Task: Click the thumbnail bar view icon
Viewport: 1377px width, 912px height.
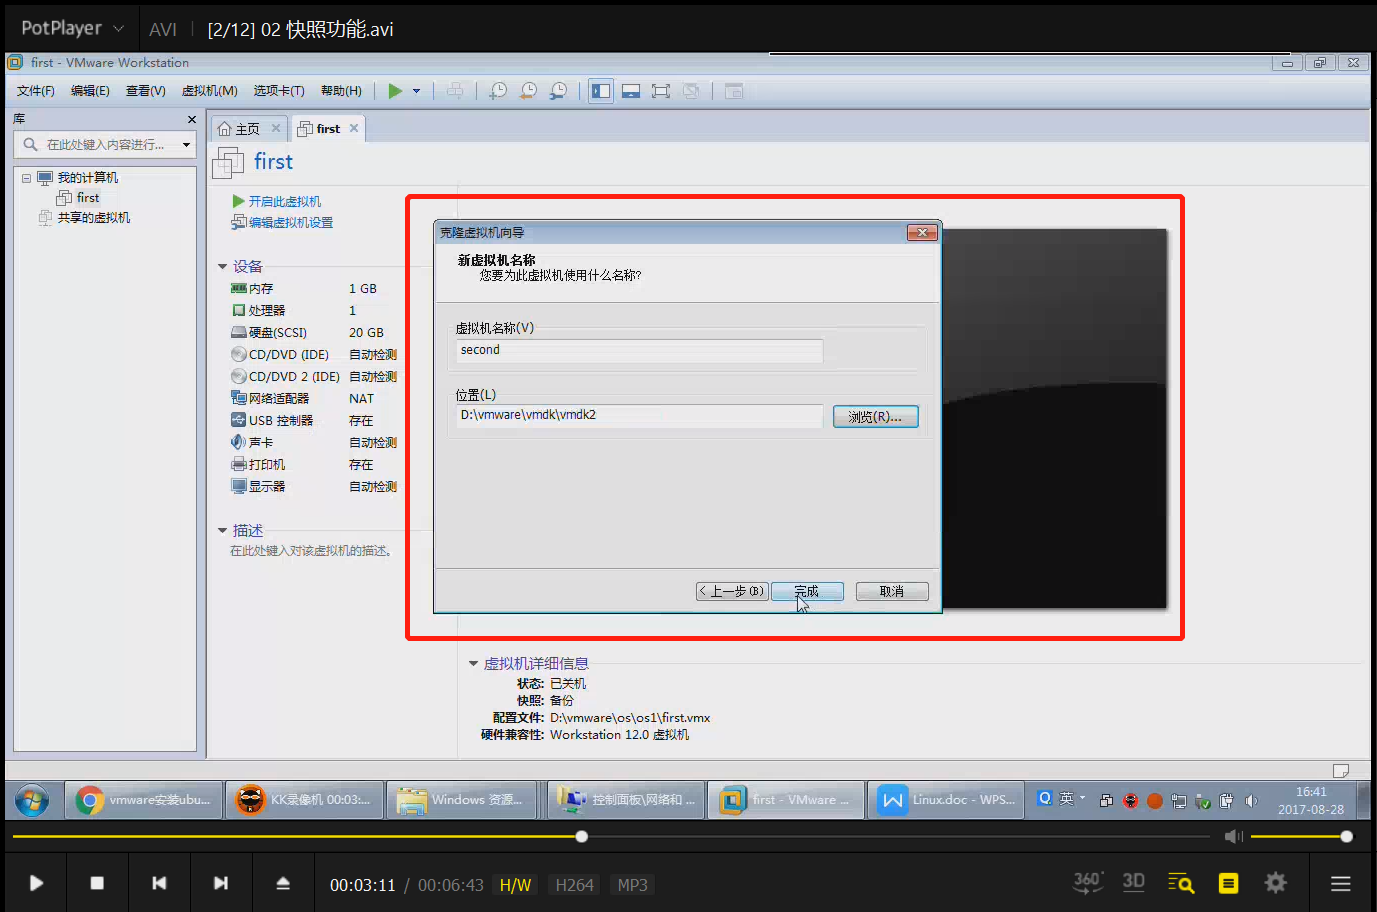Action: point(631,91)
